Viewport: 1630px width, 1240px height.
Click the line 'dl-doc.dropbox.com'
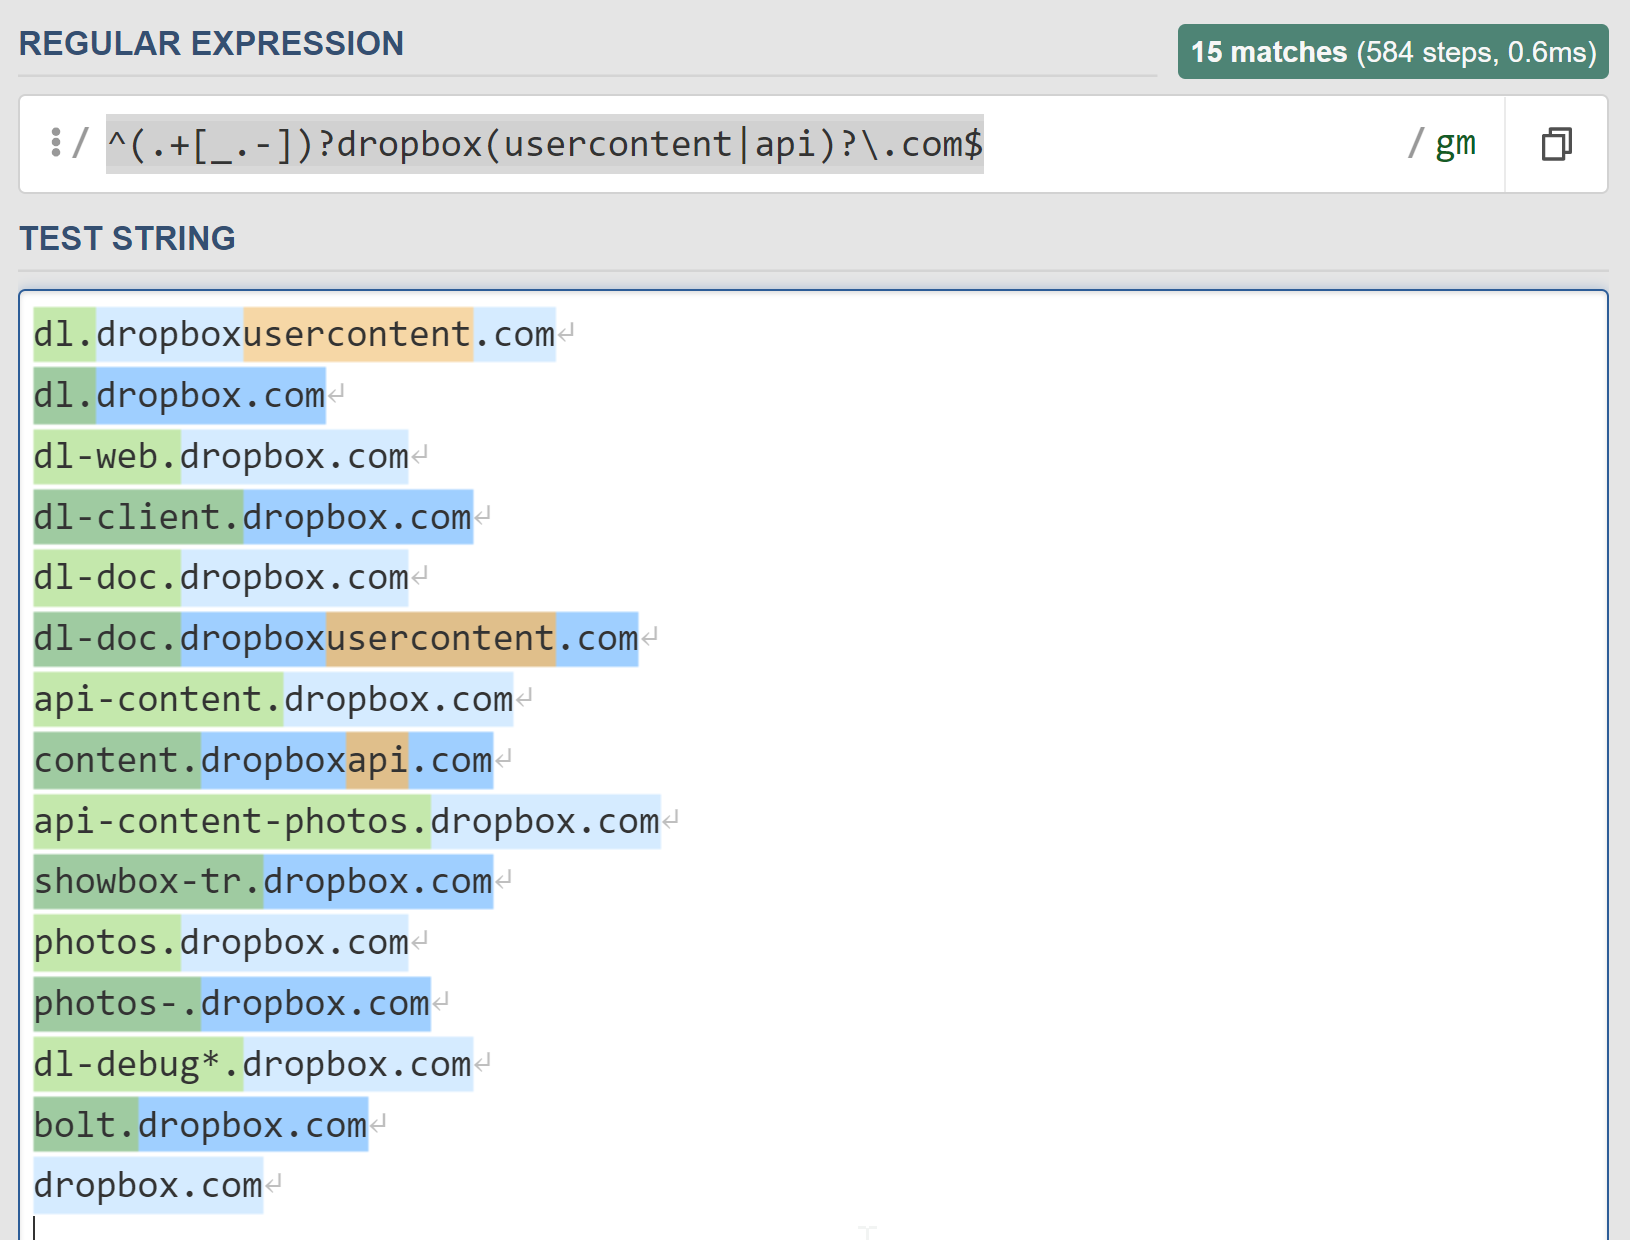(x=221, y=577)
